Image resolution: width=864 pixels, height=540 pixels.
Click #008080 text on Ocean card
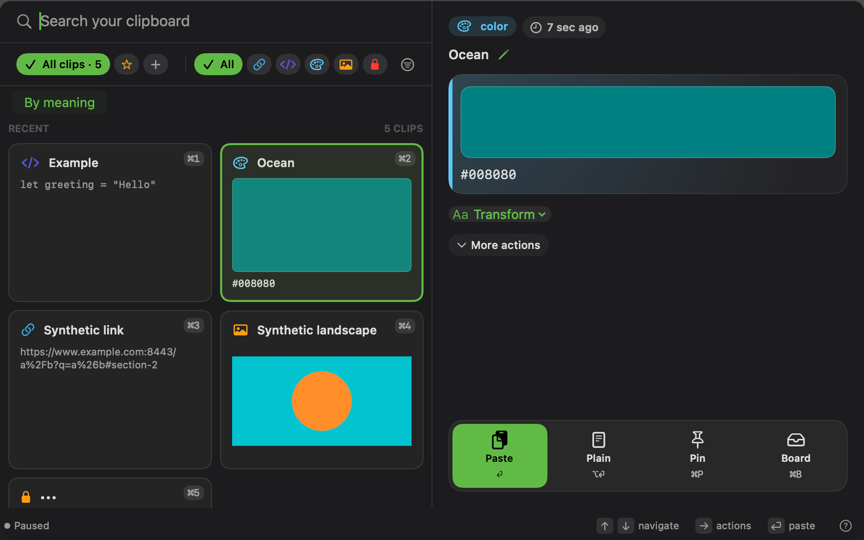253,283
